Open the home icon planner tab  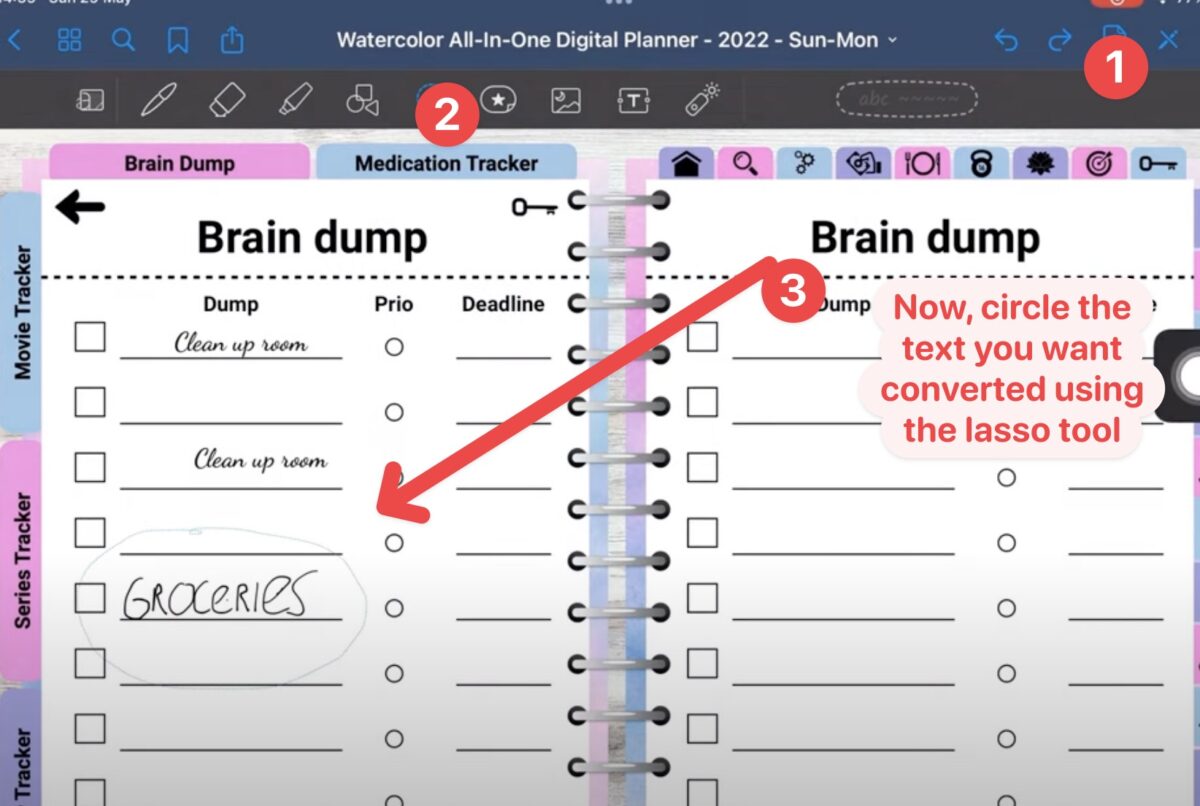coord(686,164)
